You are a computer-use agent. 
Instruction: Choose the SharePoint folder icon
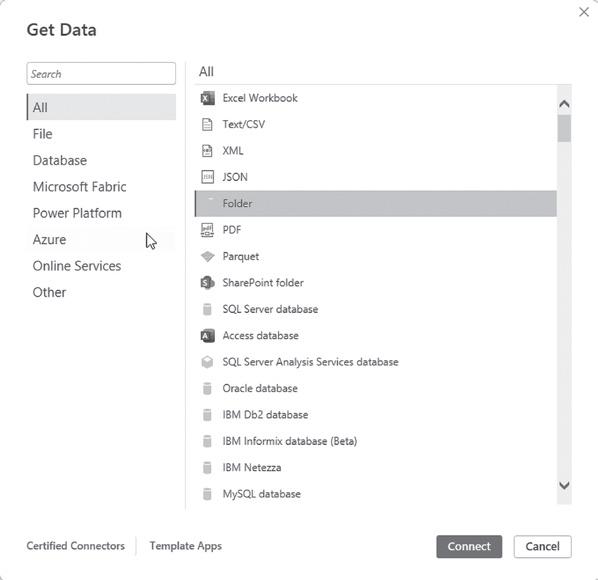point(207,283)
